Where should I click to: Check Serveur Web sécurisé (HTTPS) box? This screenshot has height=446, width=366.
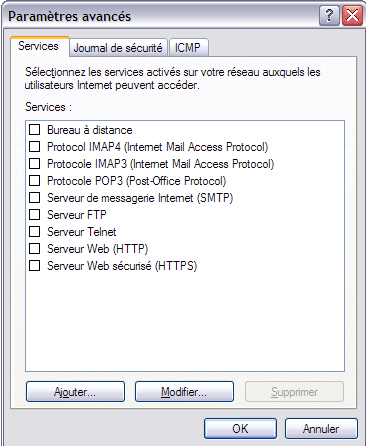tap(35, 265)
